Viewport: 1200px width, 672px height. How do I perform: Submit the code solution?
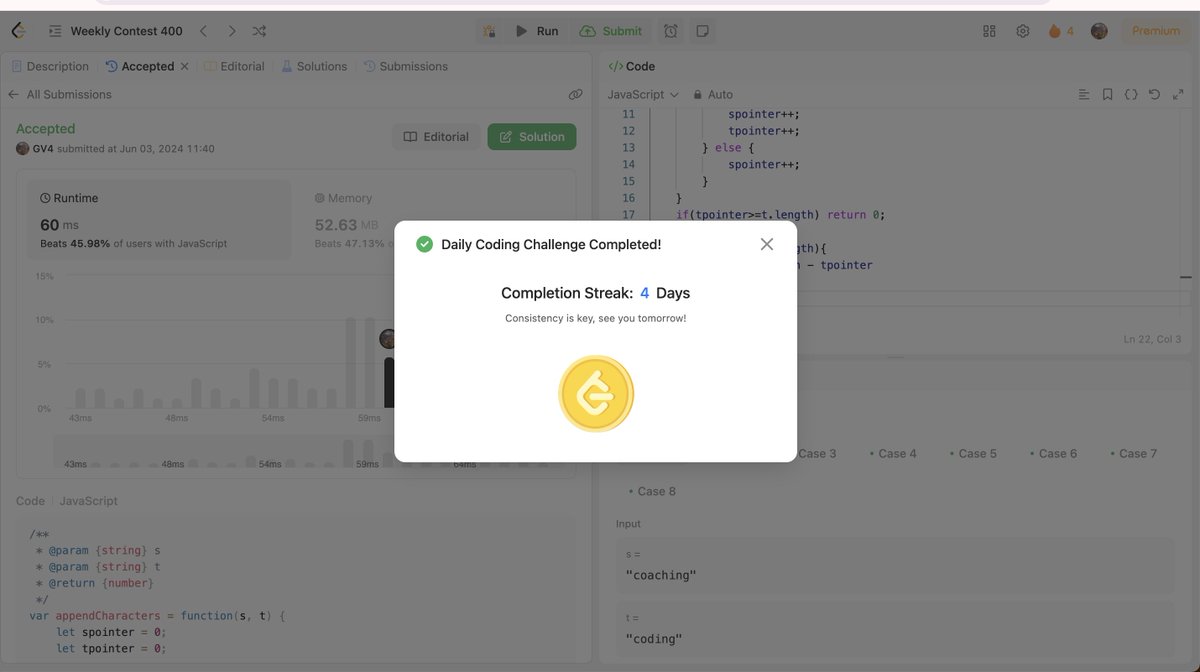(611, 30)
